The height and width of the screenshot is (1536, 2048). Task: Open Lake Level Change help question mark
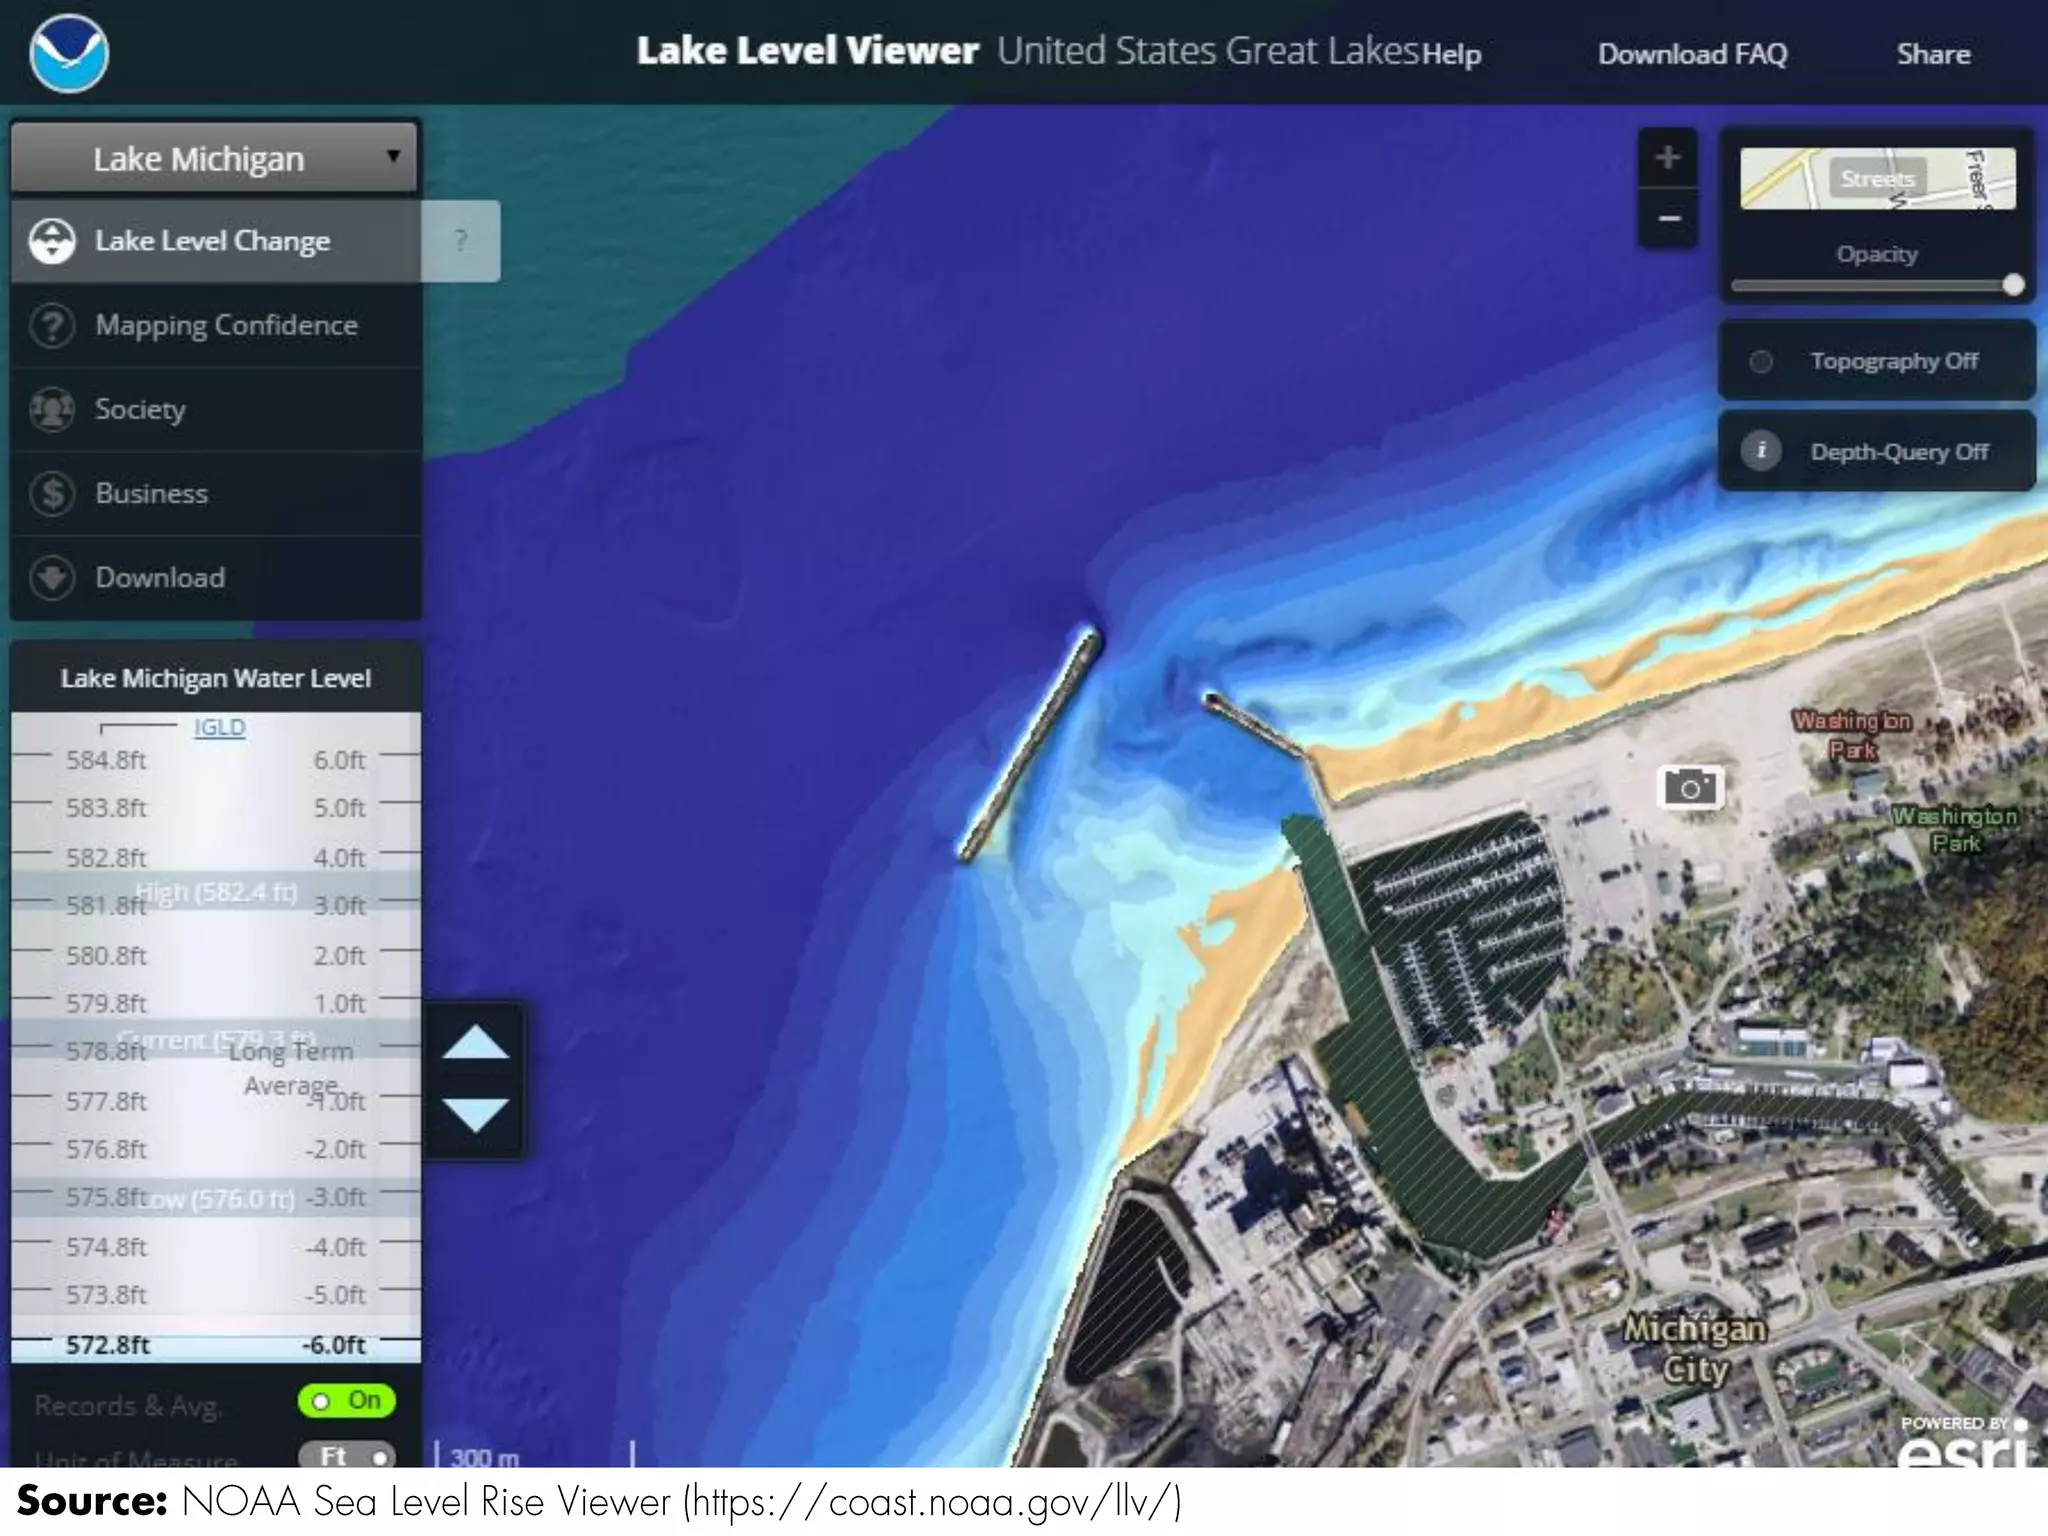[460, 241]
